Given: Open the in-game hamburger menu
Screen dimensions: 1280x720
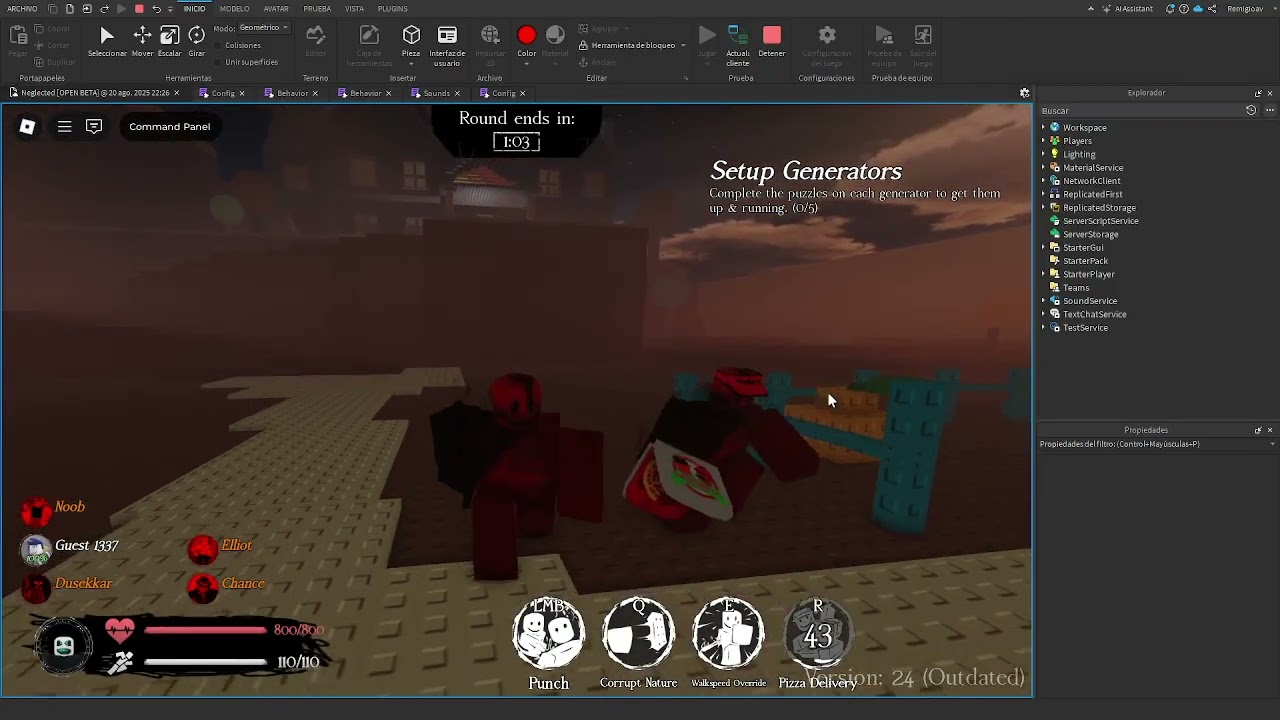Looking at the screenshot, I should [x=64, y=126].
